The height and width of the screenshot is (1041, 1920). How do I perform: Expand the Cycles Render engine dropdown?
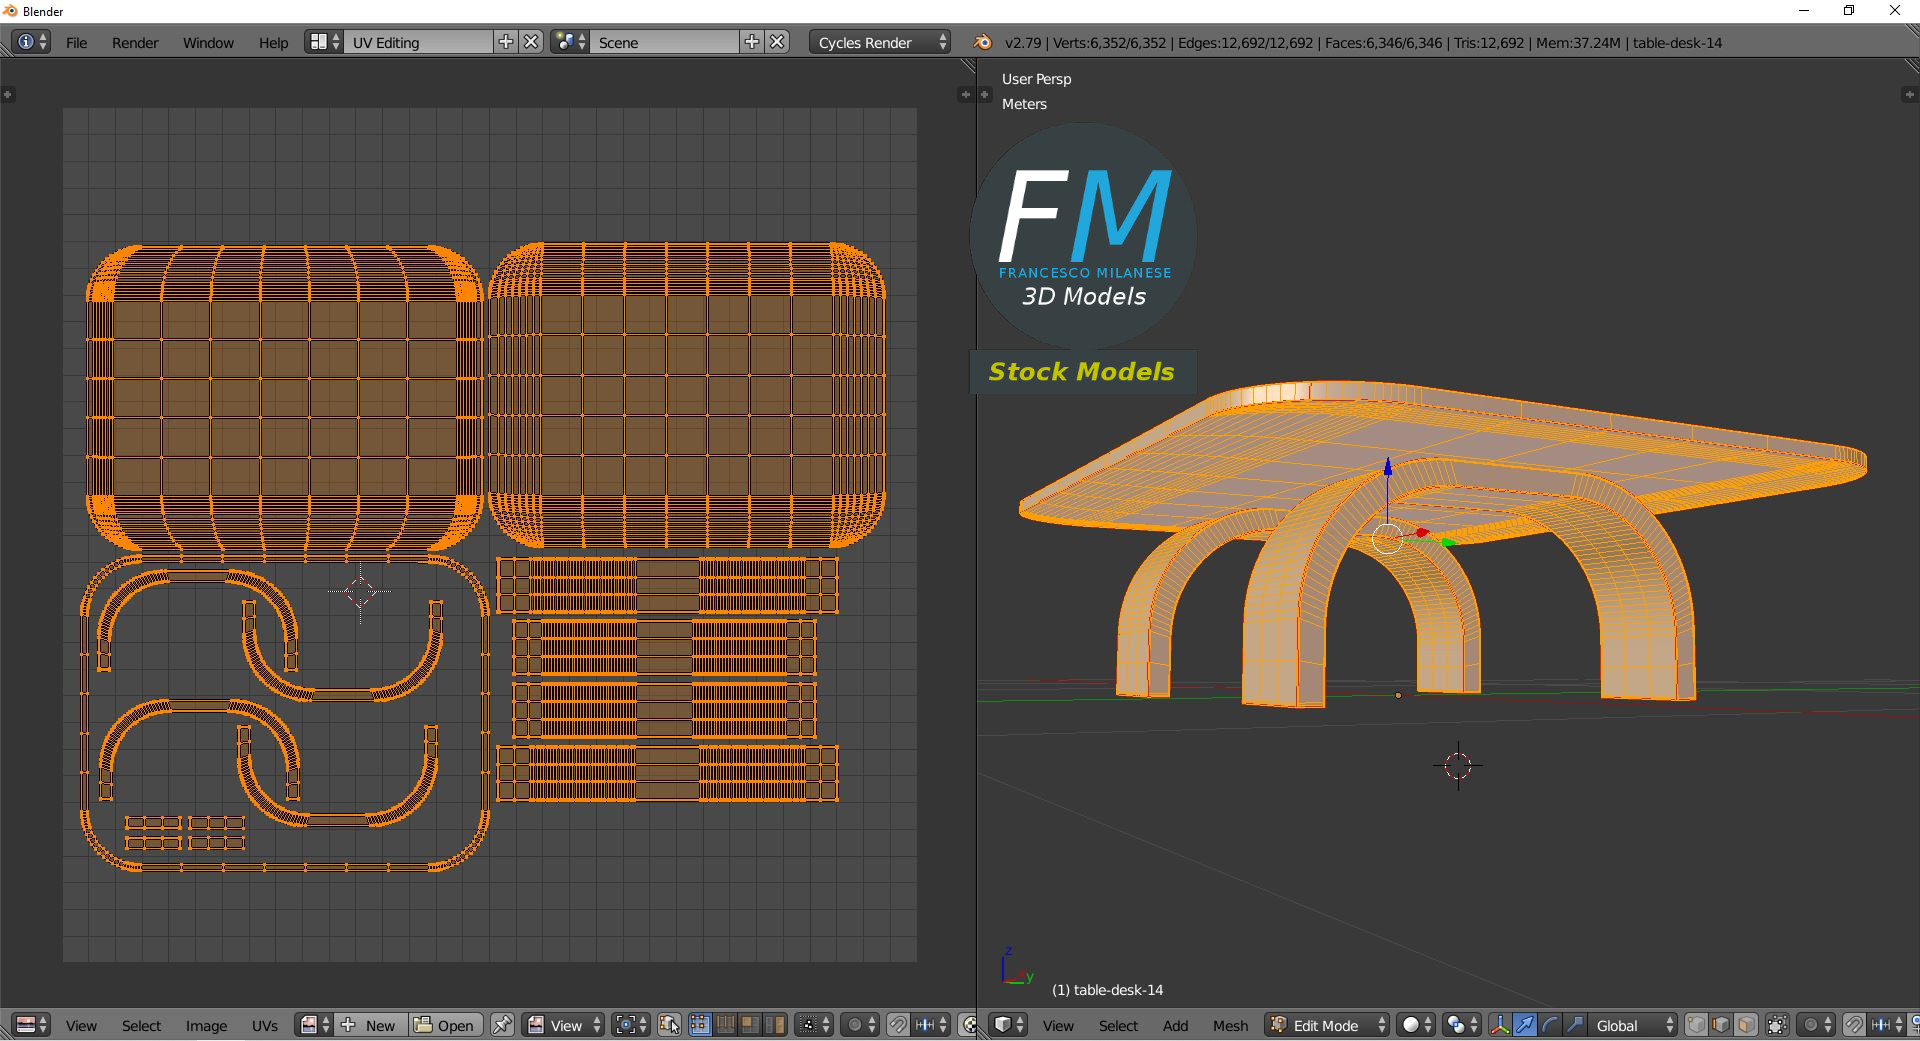coord(880,43)
